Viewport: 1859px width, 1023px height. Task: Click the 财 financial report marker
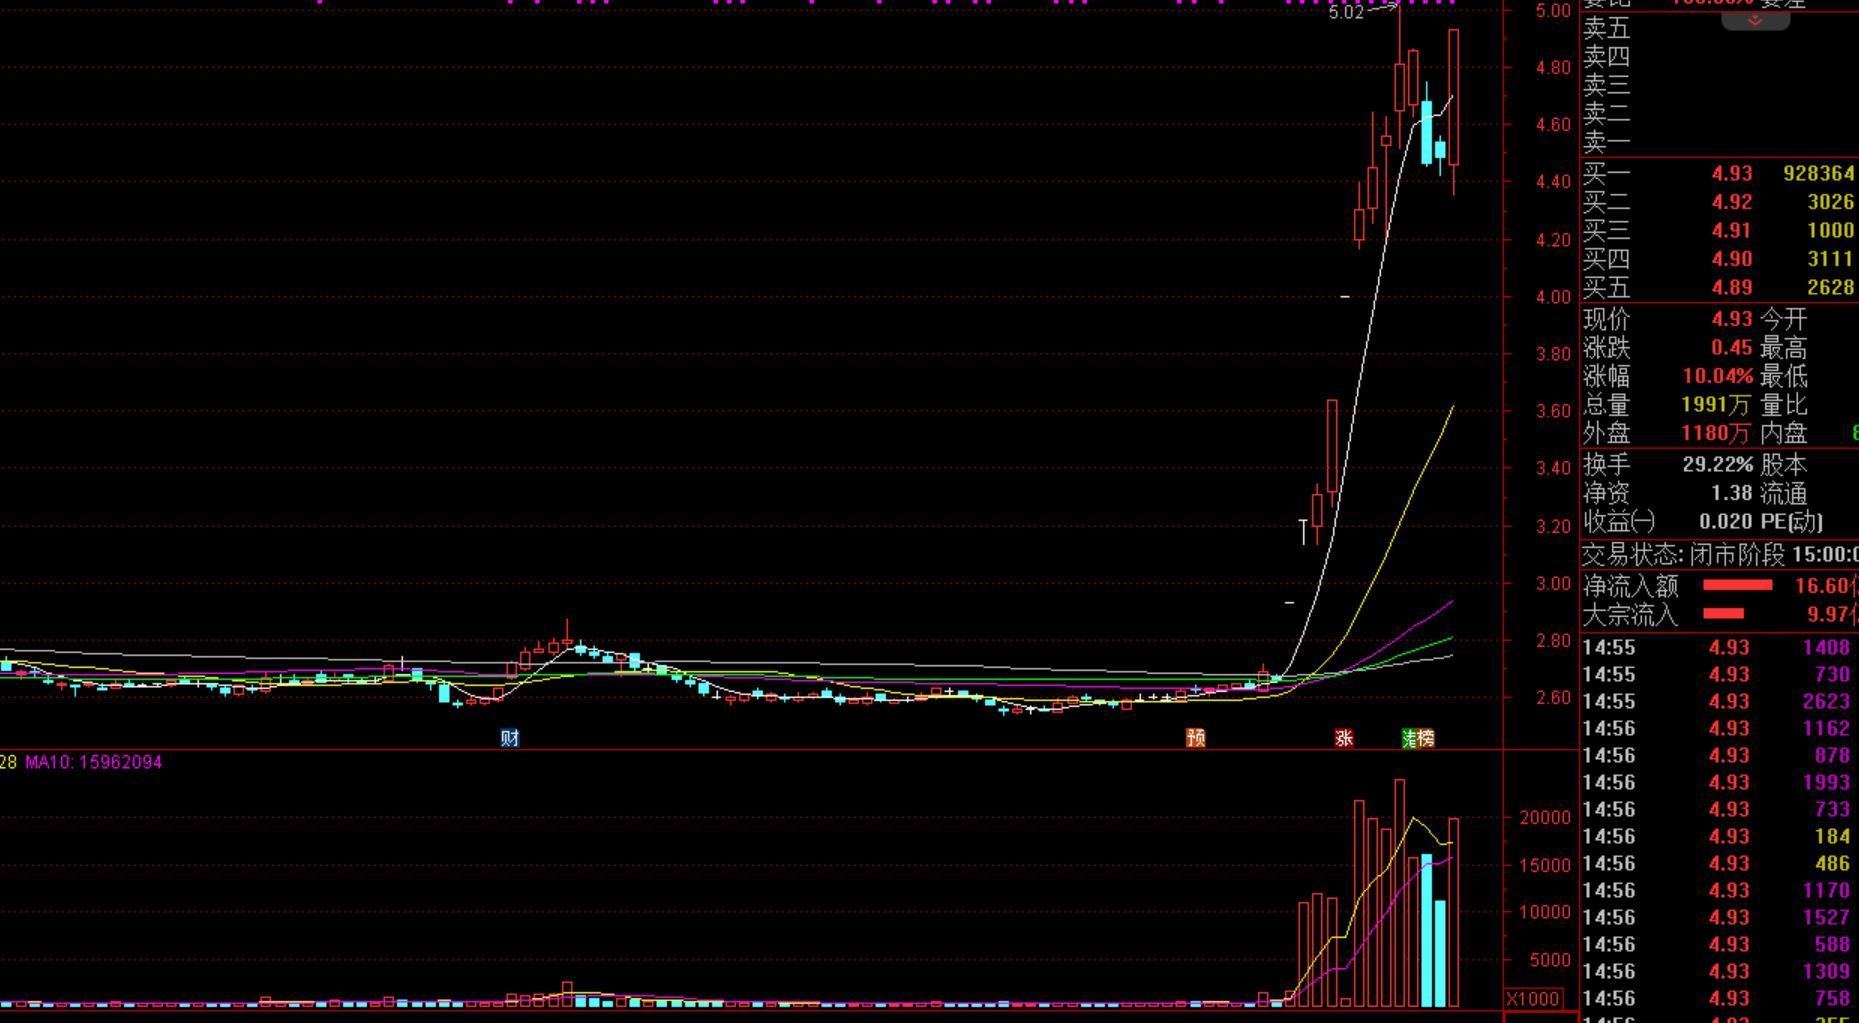click(x=510, y=738)
